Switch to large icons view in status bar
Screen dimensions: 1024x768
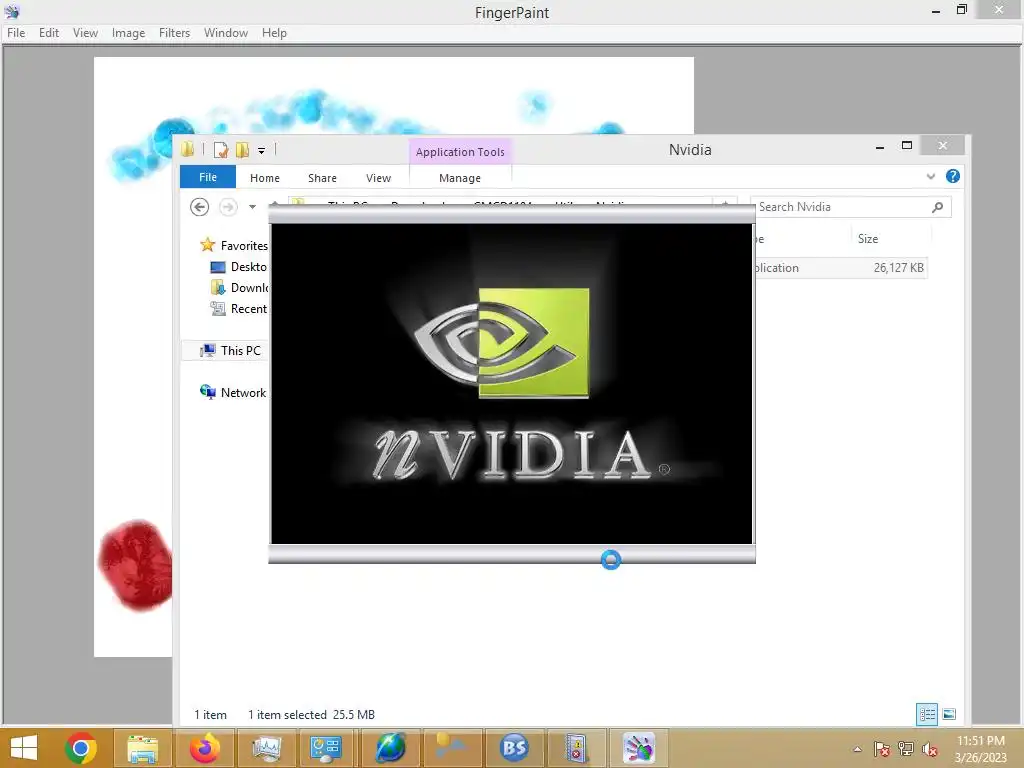[x=949, y=714]
